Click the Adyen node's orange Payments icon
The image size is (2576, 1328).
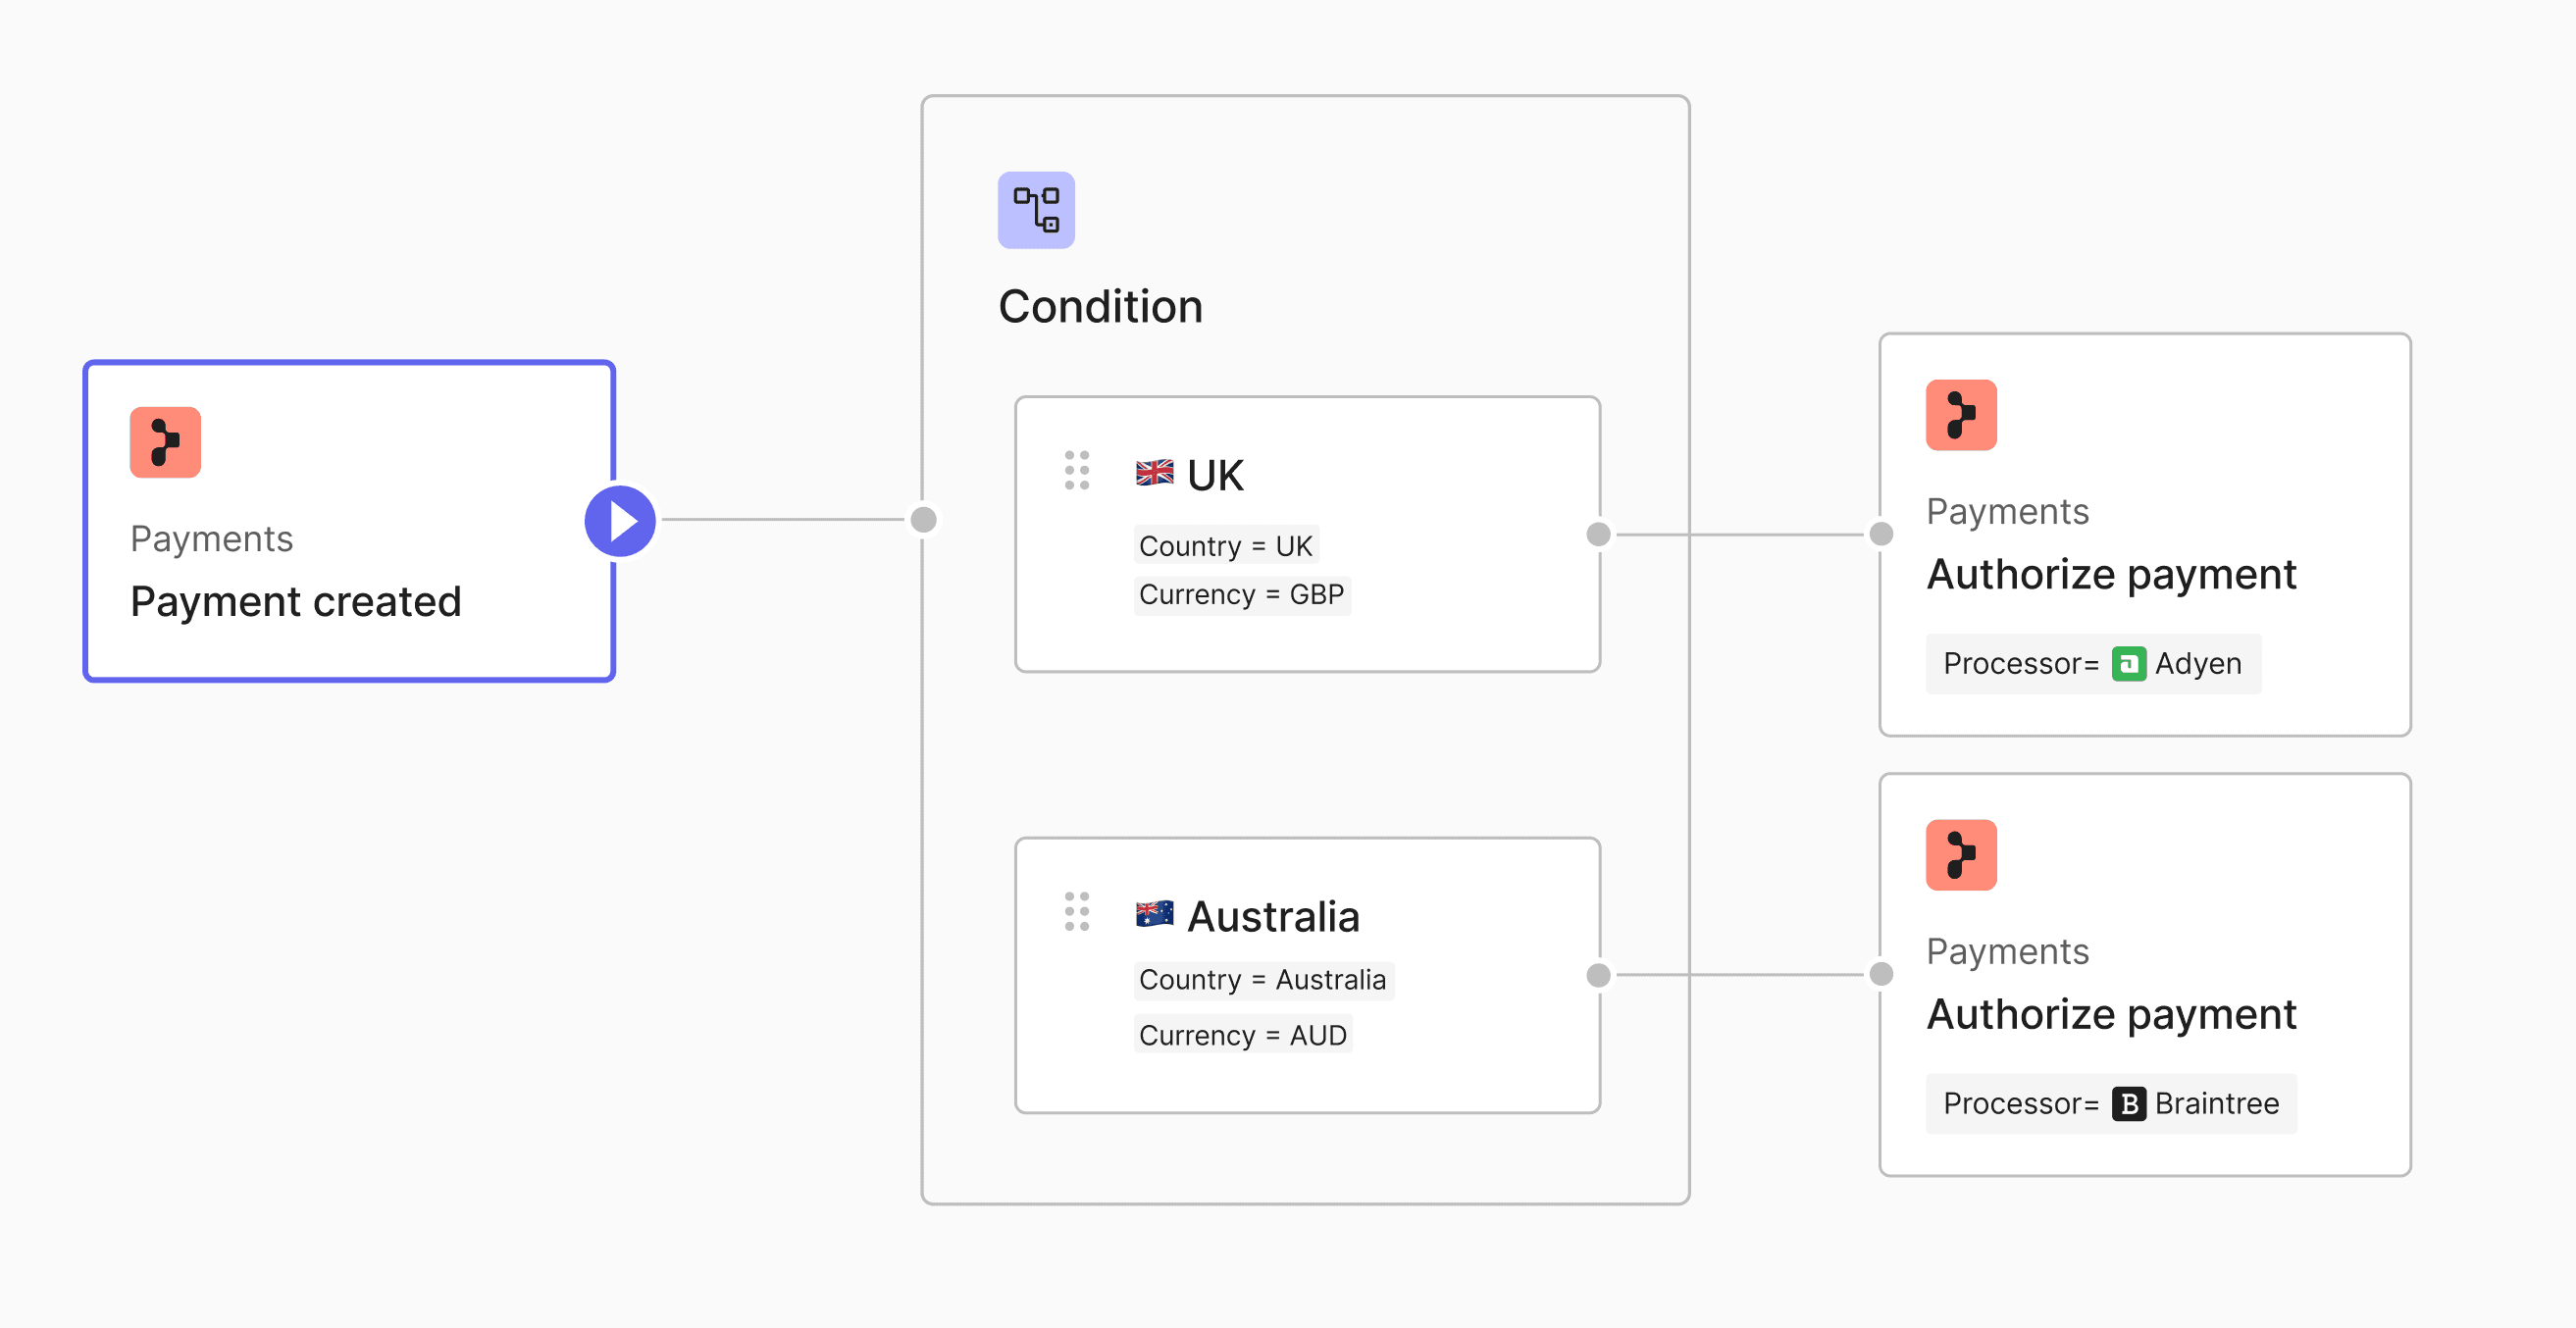pos(1961,415)
